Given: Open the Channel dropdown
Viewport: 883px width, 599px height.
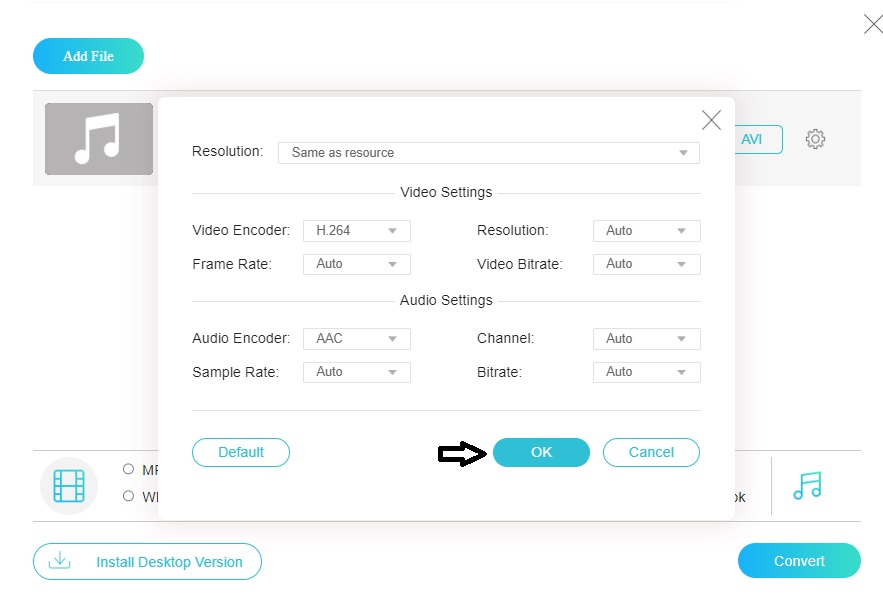Looking at the screenshot, I should 646,339.
